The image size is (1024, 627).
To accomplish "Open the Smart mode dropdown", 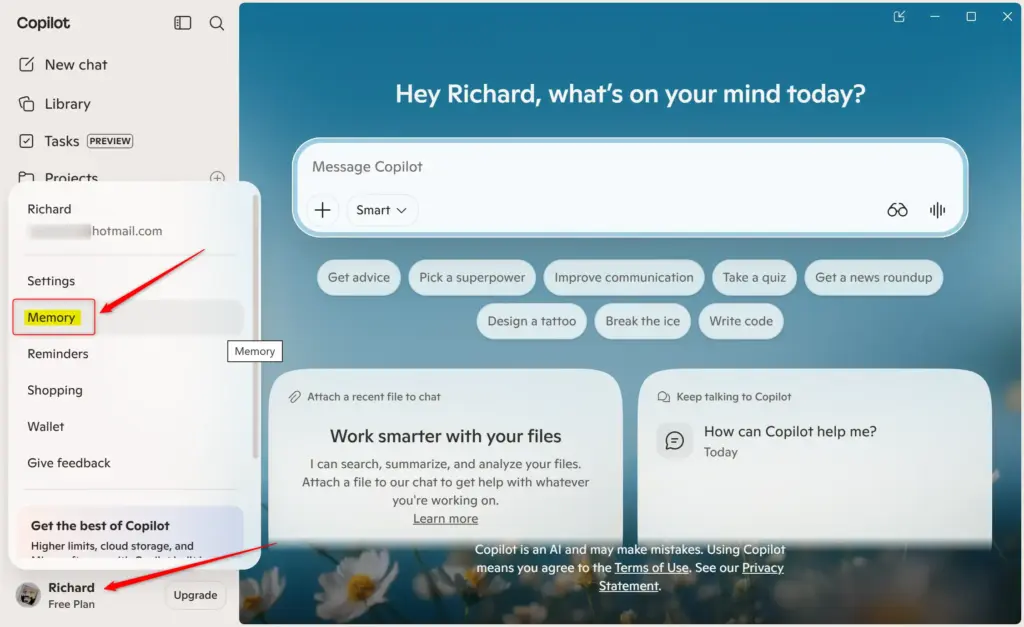I will (381, 210).
